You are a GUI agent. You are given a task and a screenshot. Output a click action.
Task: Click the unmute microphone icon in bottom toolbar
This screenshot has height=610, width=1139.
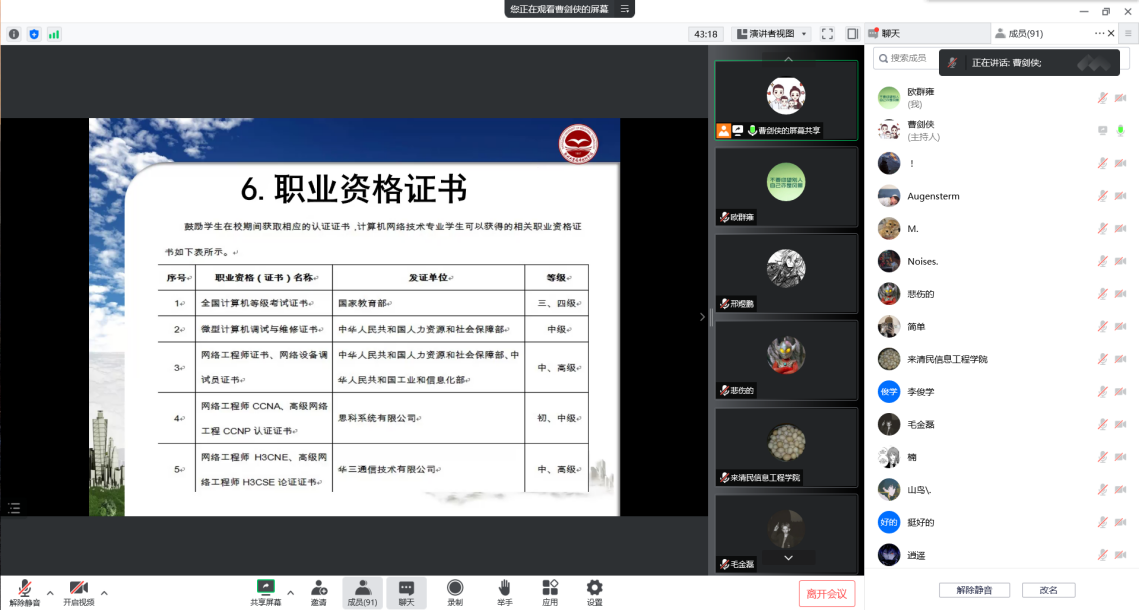click(24, 588)
